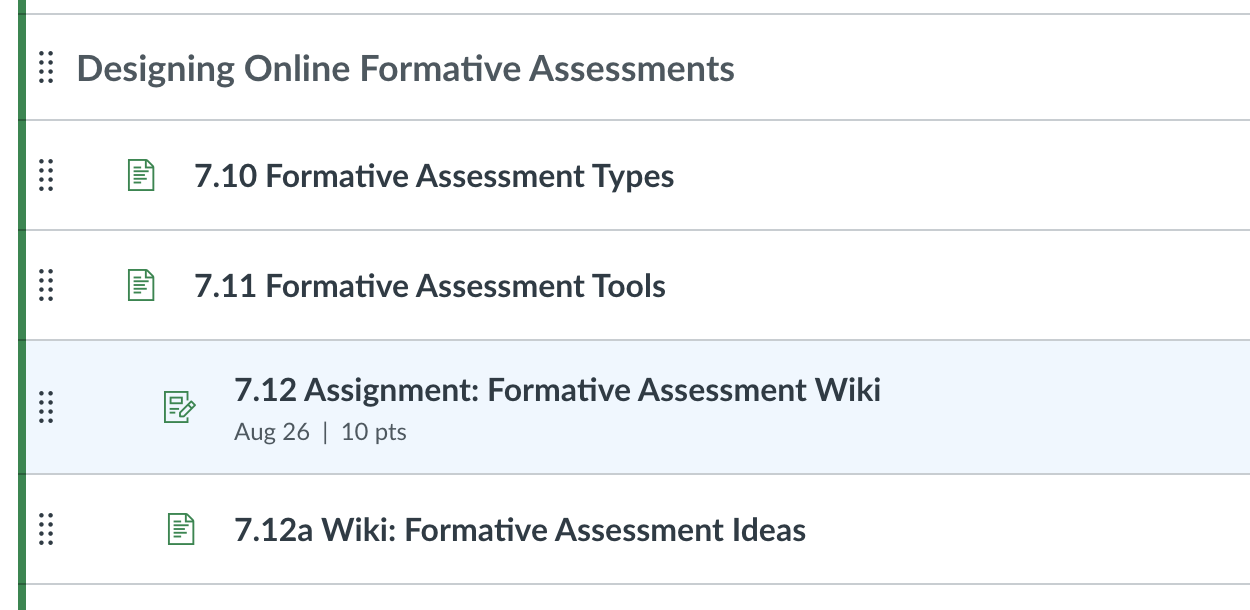Open 7.12a Wiki: Formative Assessment Ideas

coord(520,530)
